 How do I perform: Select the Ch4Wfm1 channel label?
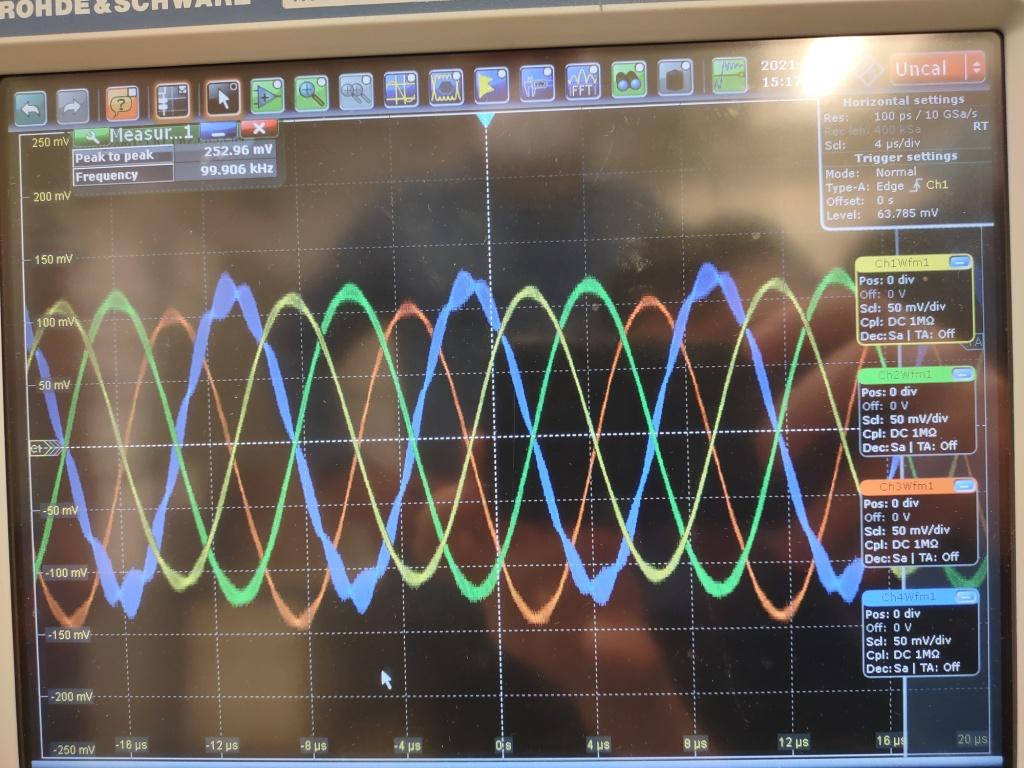tap(908, 597)
